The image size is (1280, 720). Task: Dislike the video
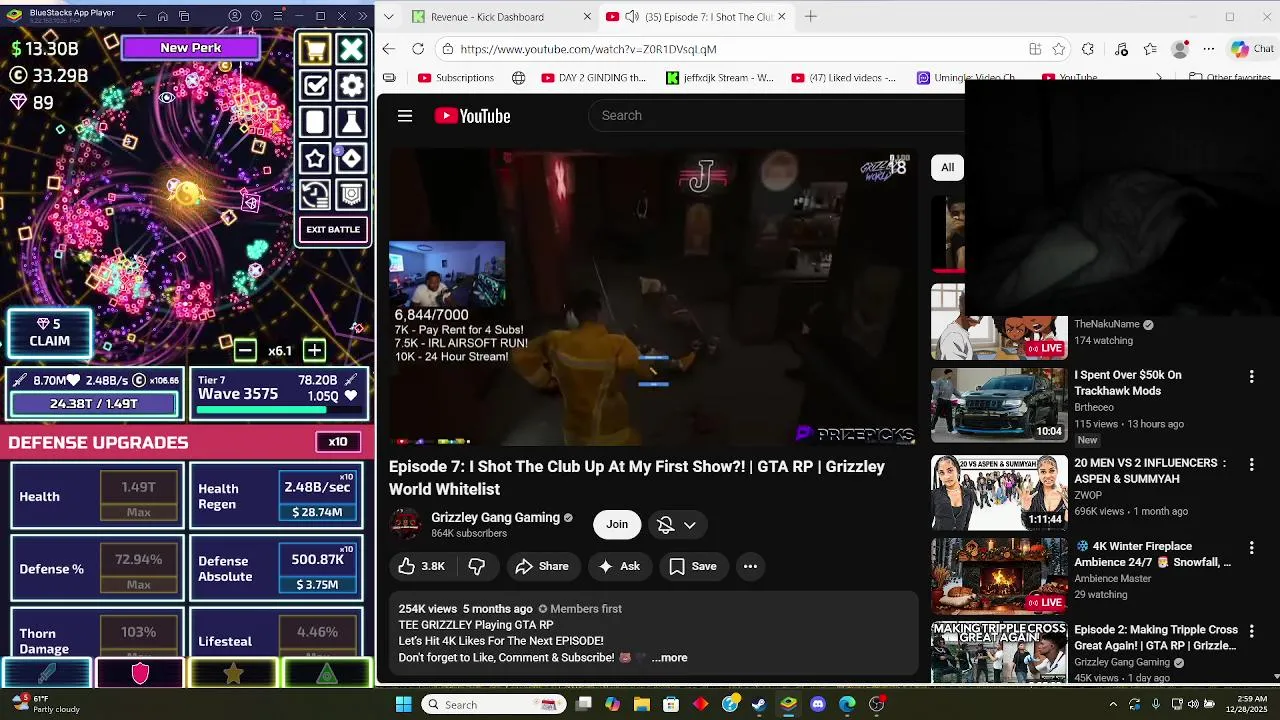(477, 566)
